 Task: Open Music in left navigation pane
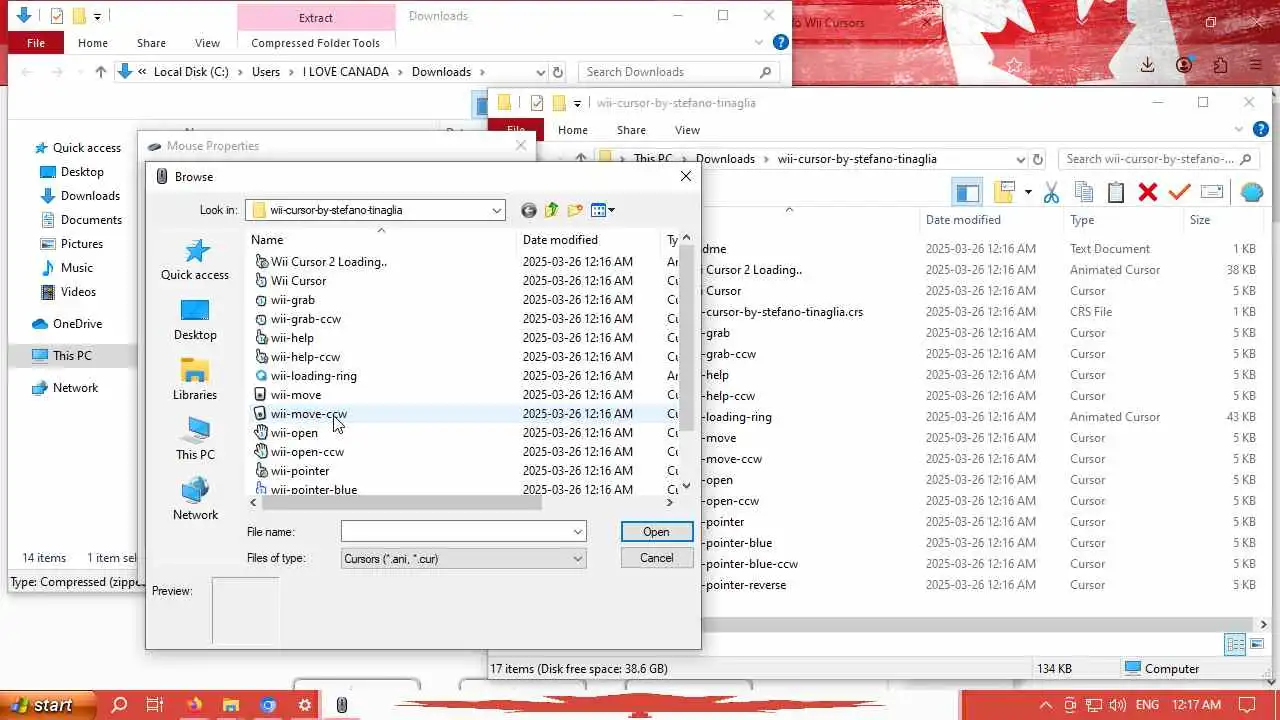coord(66,268)
